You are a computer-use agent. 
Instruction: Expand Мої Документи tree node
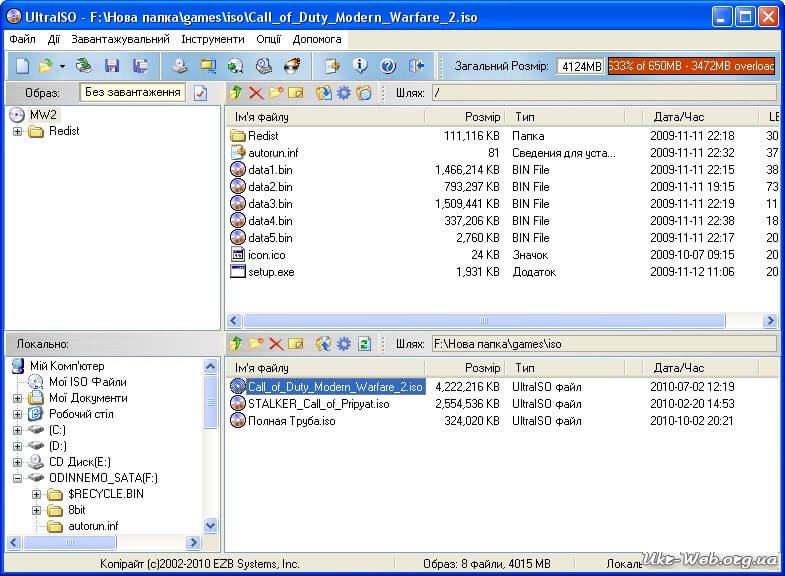click(x=18, y=398)
